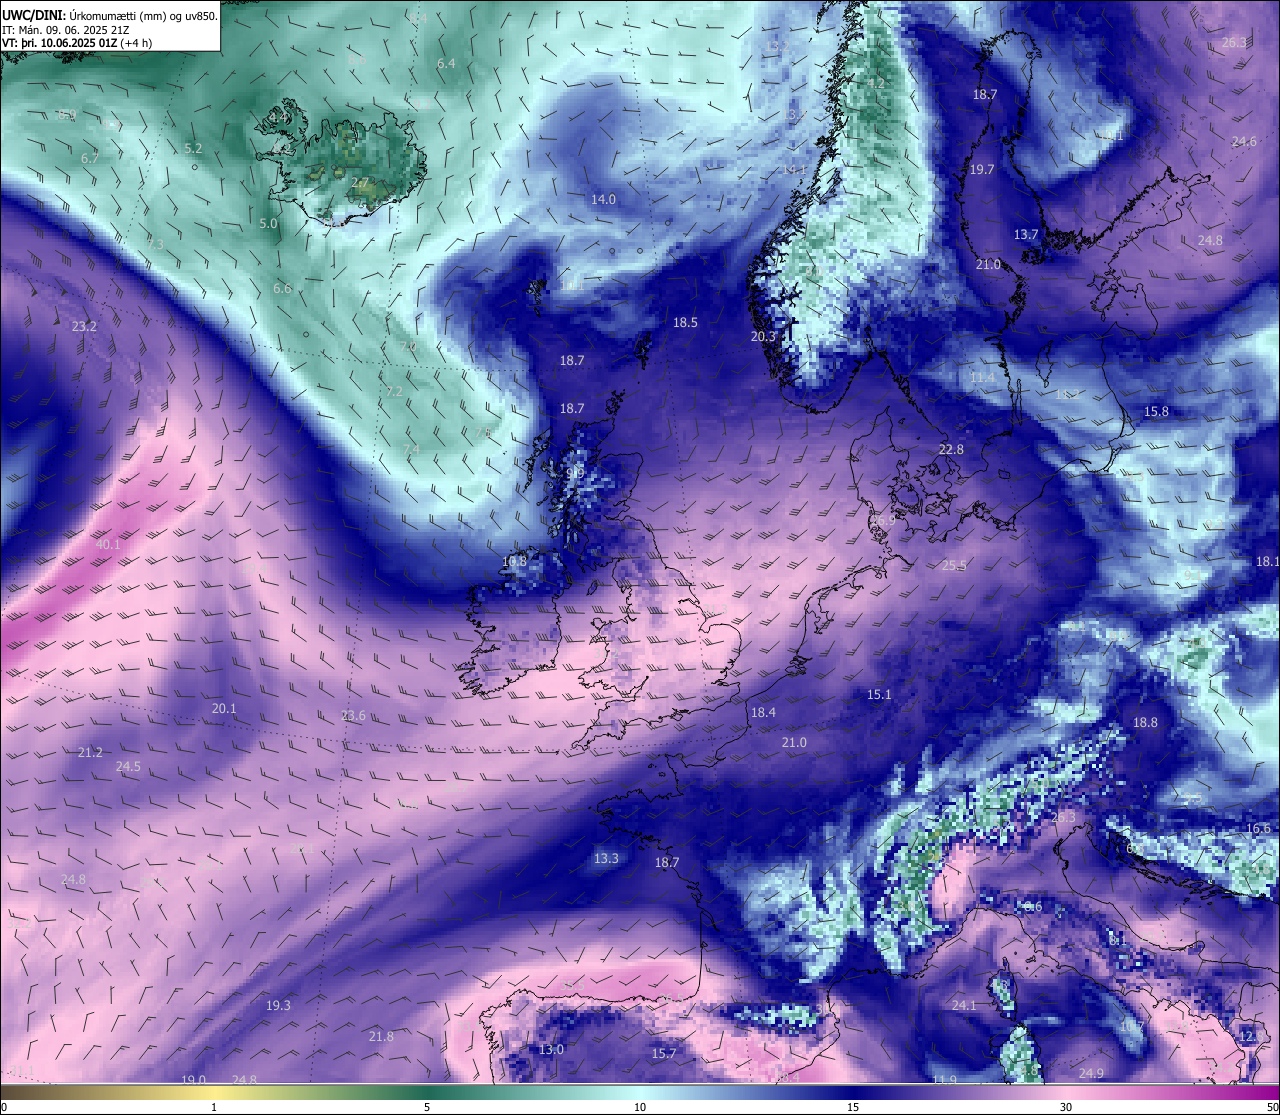Click the 19.0 value label

click(193, 1079)
